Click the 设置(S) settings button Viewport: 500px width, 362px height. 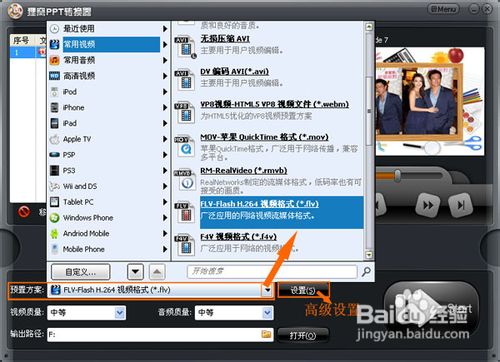pyautogui.click(x=303, y=290)
